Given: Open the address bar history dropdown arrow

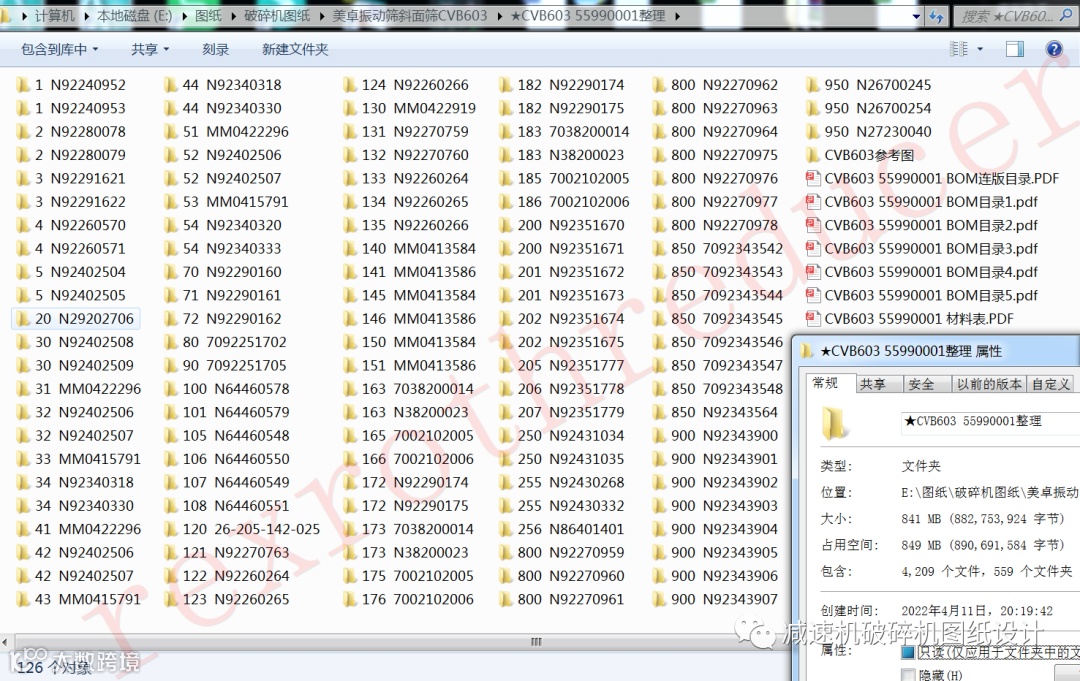Looking at the screenshot, I should [916, 17].
